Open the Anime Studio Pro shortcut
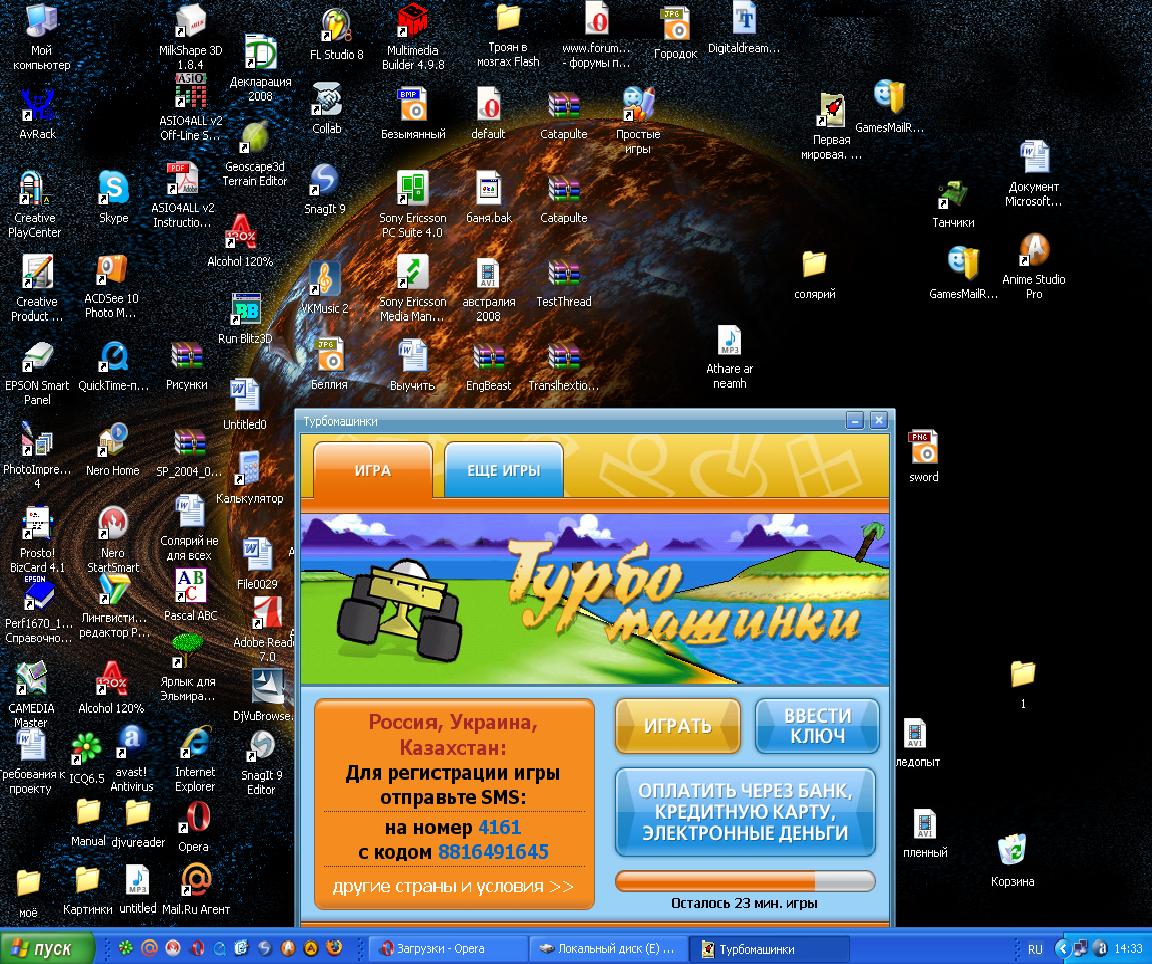 pos(1034,252)
